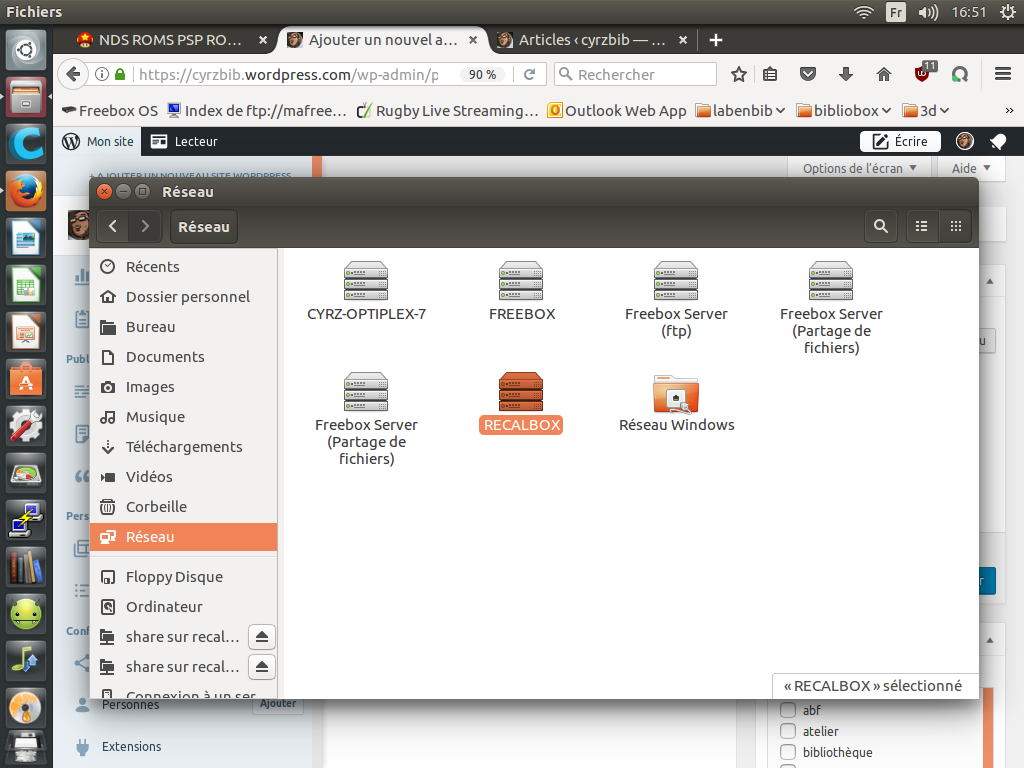Screen dimensions: 1024x768
Task: Expand the Aide dropdown
Action: (971, 169)
